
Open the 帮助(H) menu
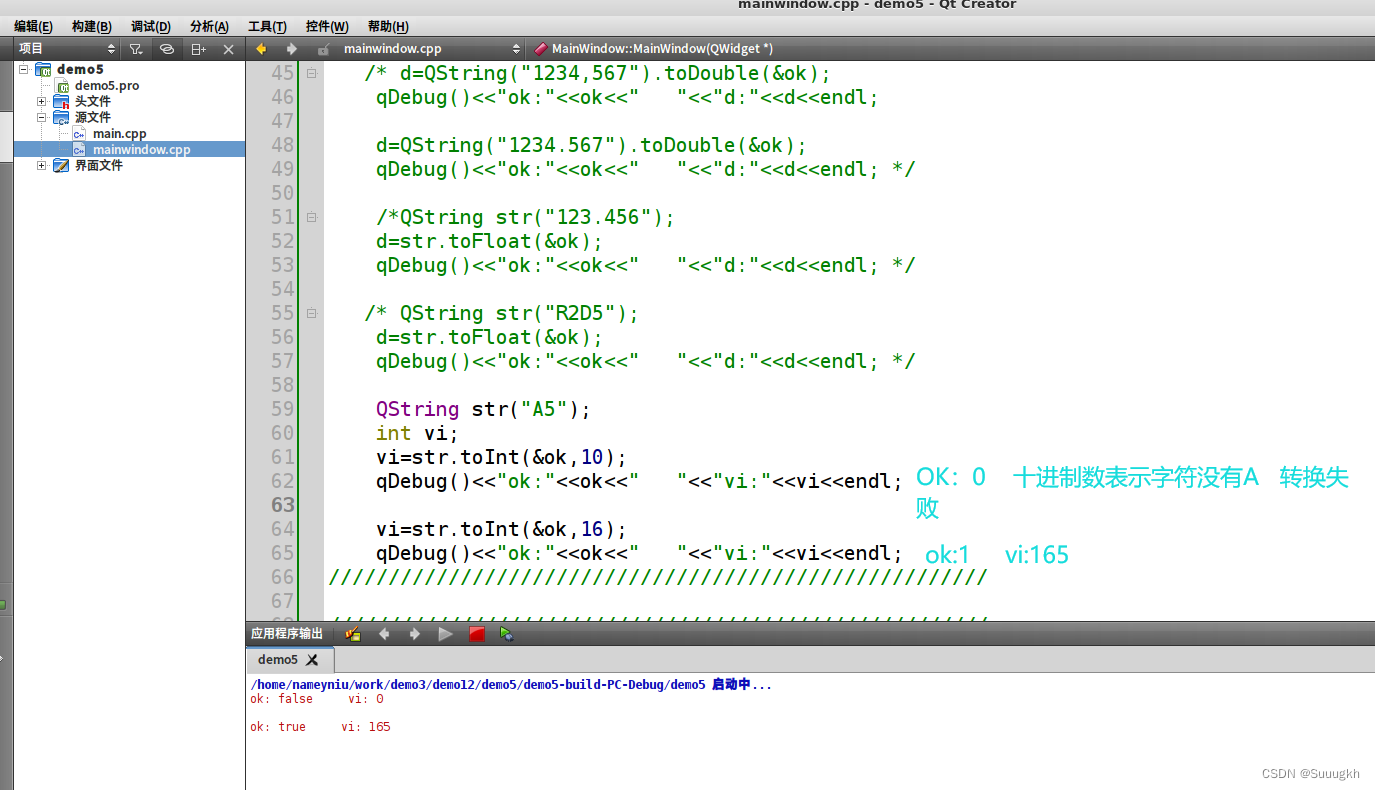388,26
